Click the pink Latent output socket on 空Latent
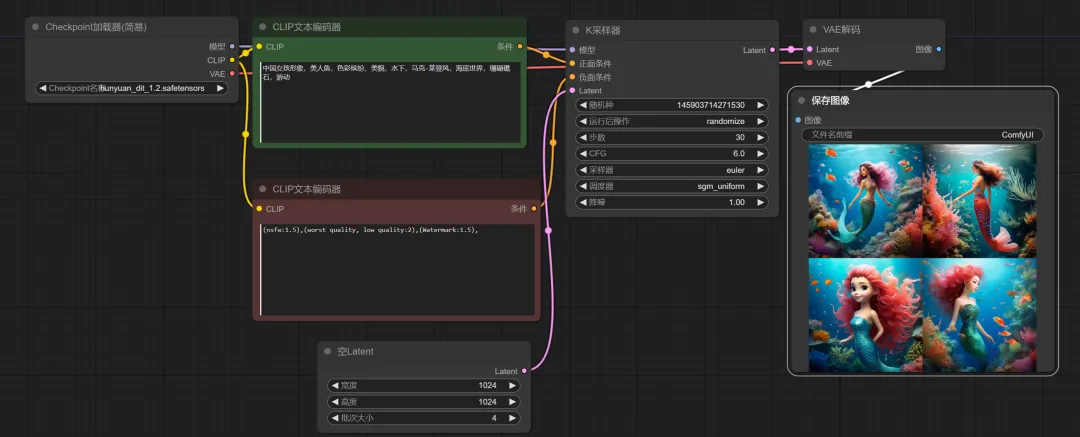The height and width of the screenshot is (437, 1080). [x=524, y=371]
